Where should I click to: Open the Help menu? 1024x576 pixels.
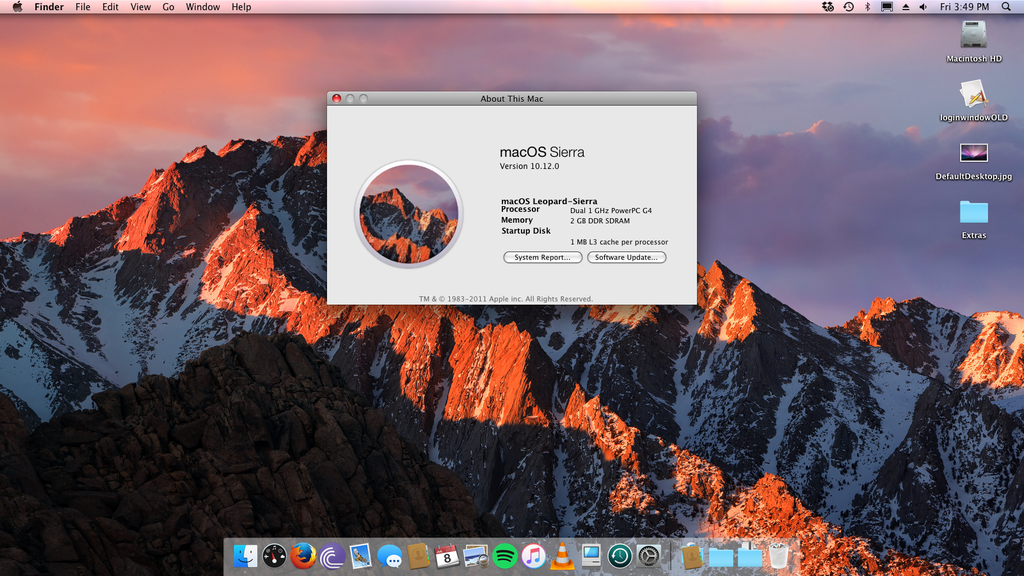(x=241, y=7)
